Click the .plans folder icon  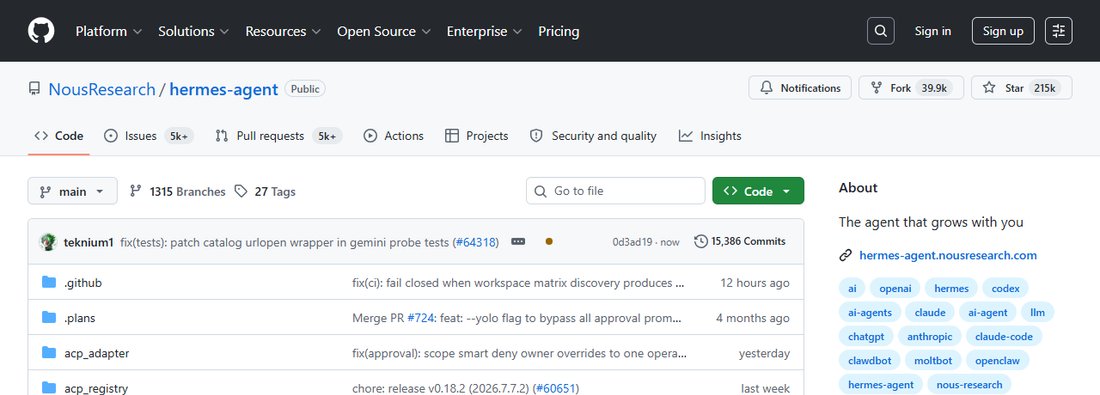click(x=48, y=317)
